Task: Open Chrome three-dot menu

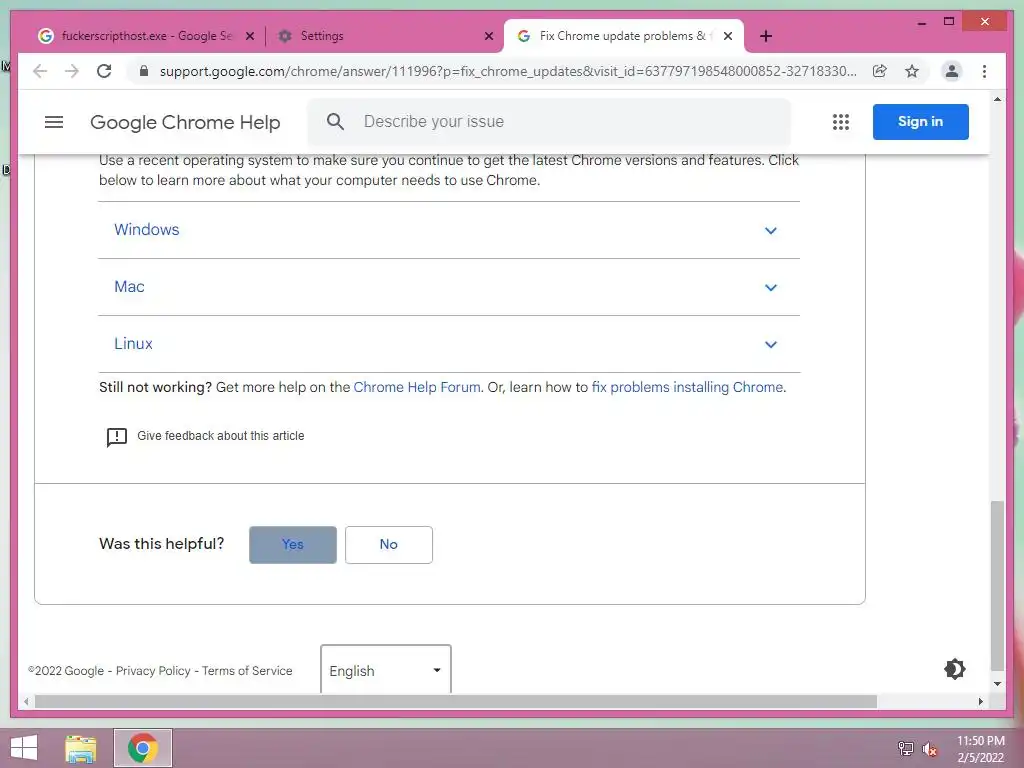Action: tap(984, 71)
